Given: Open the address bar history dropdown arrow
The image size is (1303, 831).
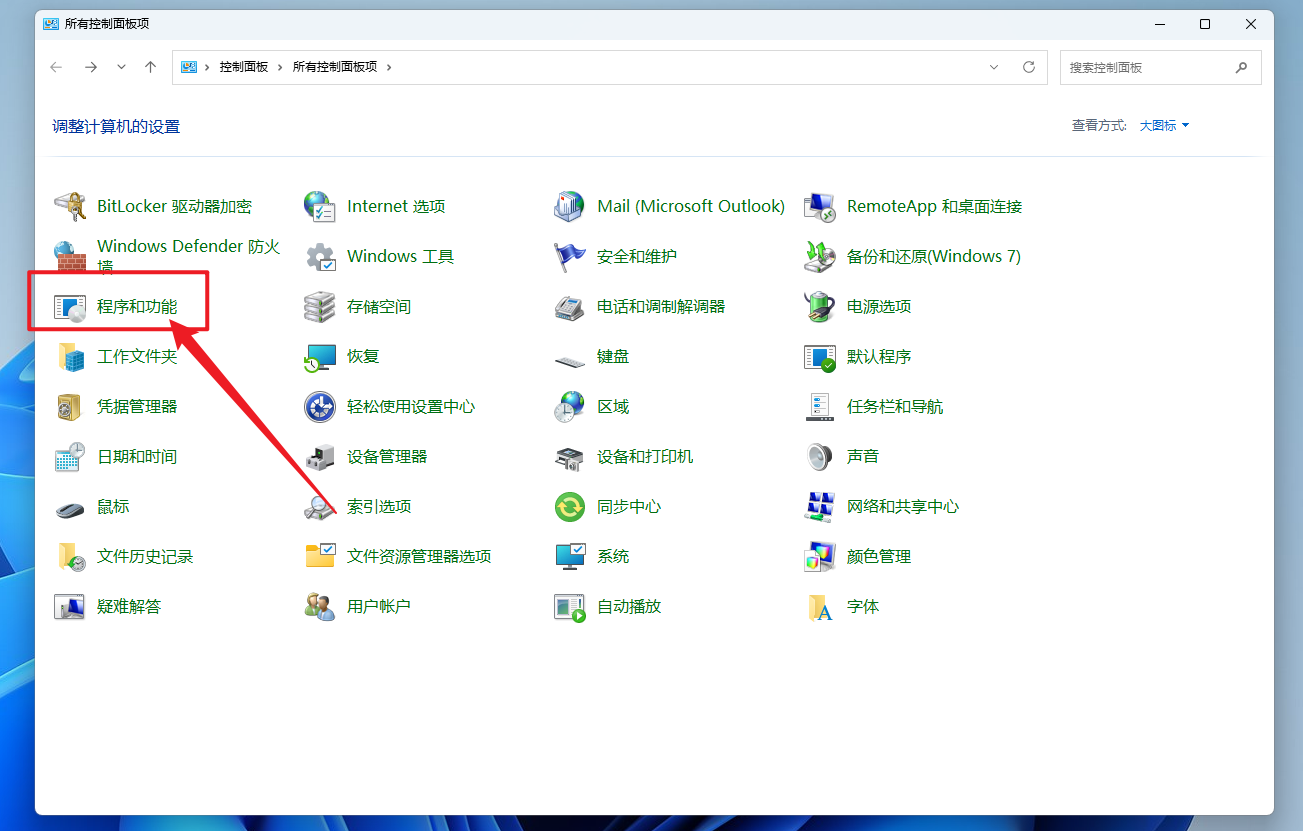Looking at the screenshot, I should [994, 67].
